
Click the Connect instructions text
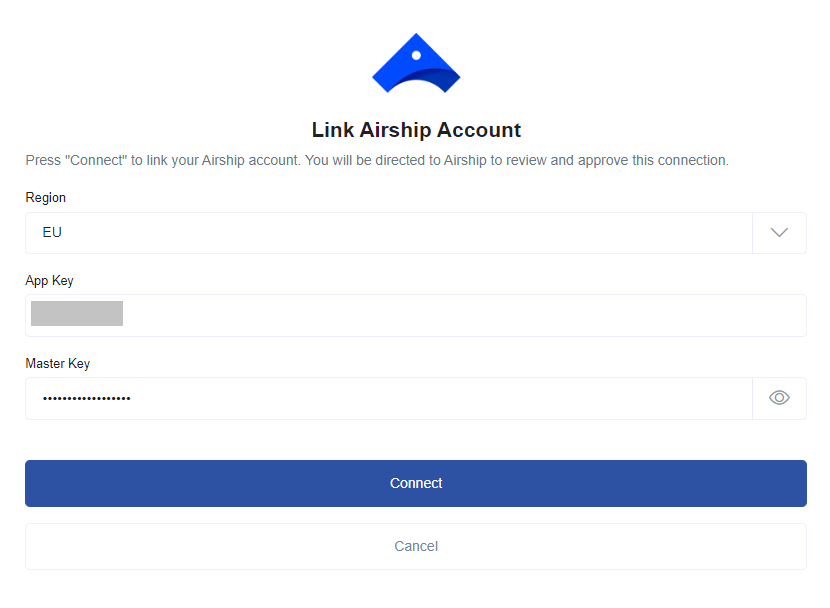click(377, 159)
